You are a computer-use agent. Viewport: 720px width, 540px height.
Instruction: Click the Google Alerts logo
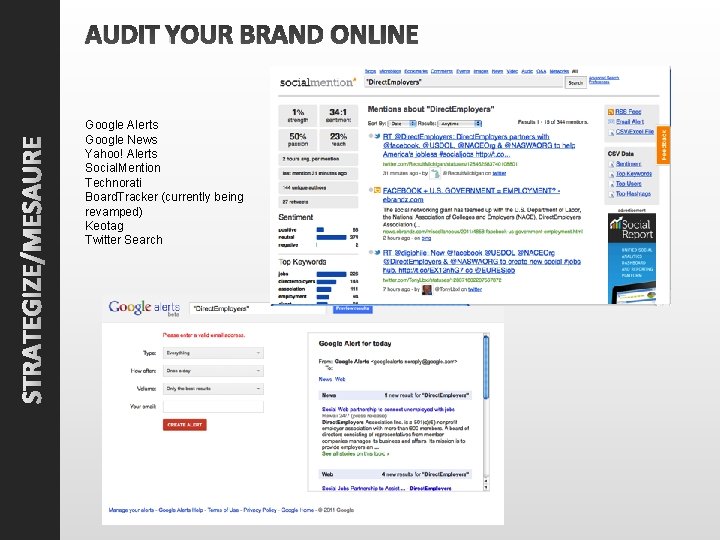click(144, 308)
